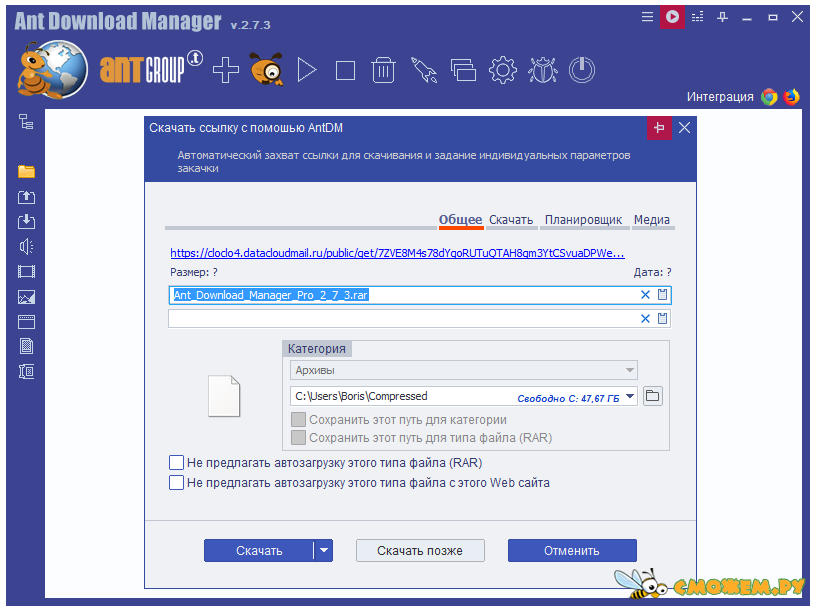Check Сохранить этот путь для типа файла (RAR)
The height and width of the screenshot is (611, 816).
(x=298, y=438)
